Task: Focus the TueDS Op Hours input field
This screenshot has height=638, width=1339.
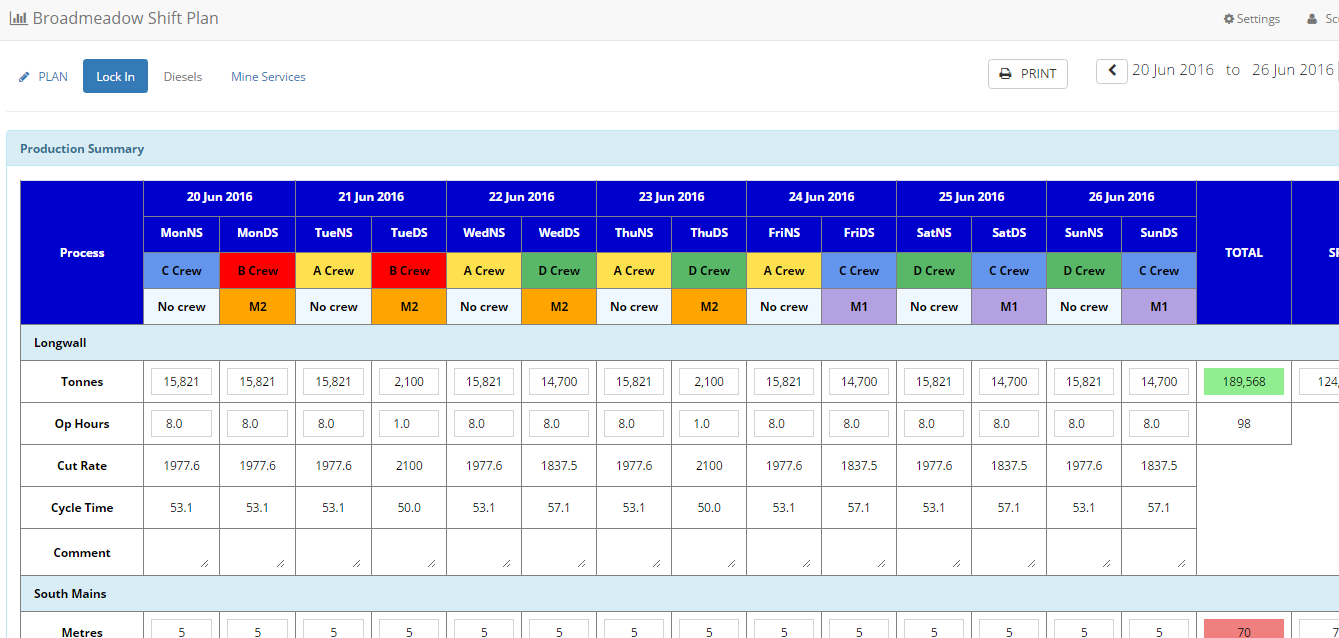Action: (x=408, y=424)
